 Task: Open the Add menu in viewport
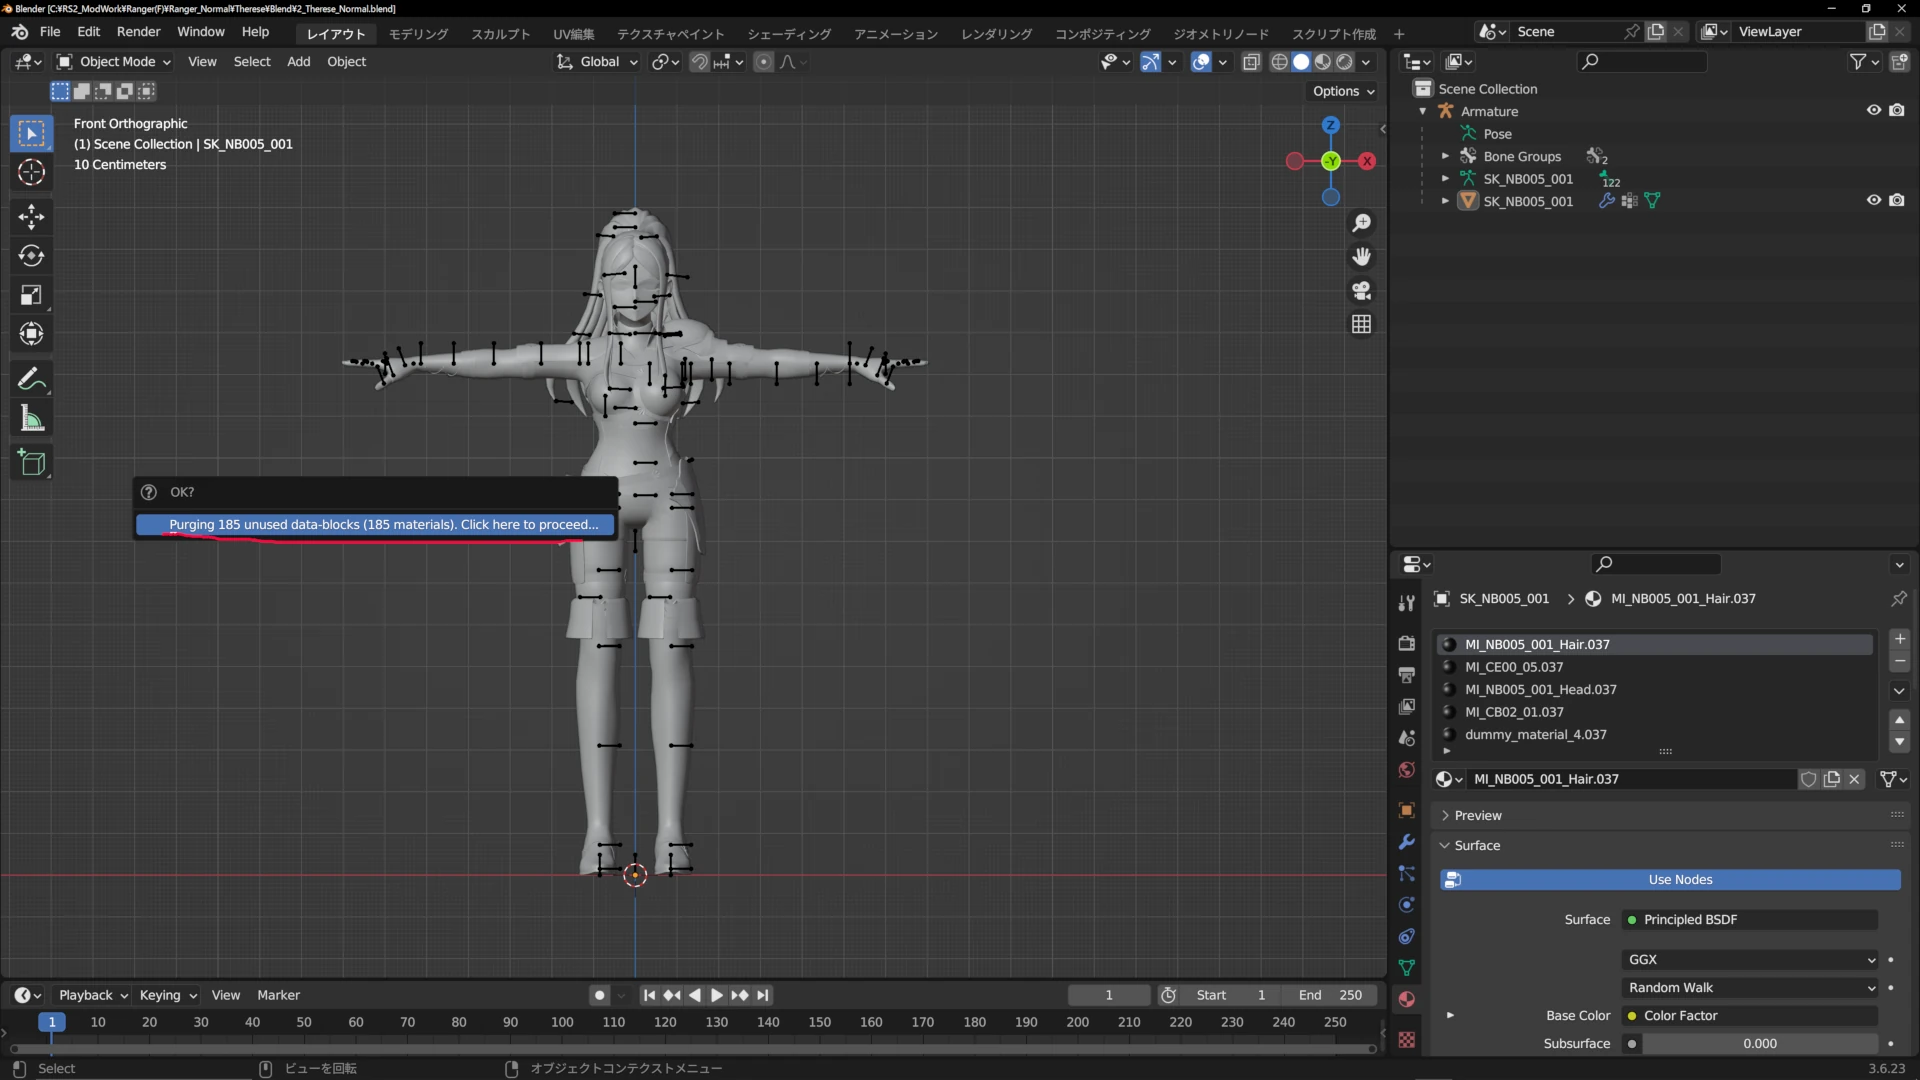pos(298,62)
